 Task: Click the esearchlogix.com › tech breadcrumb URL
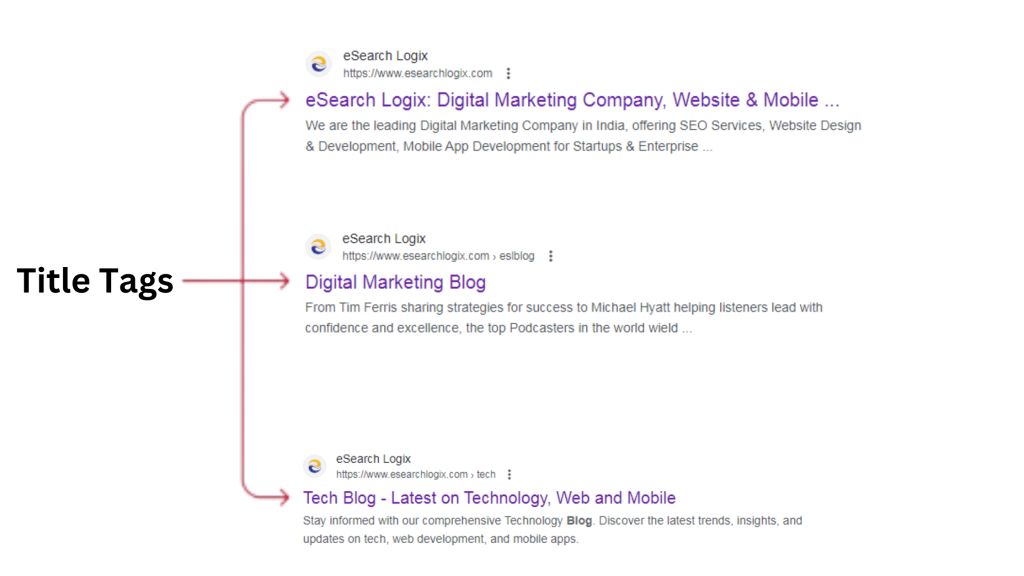pyautogui.click(x=415, y=474)
